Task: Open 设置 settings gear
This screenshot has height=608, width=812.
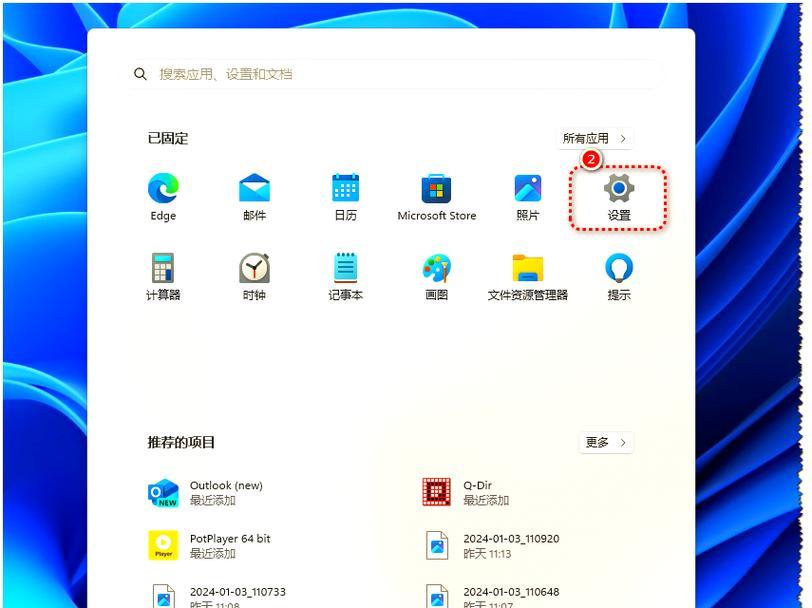Action: tap(619, 197)
